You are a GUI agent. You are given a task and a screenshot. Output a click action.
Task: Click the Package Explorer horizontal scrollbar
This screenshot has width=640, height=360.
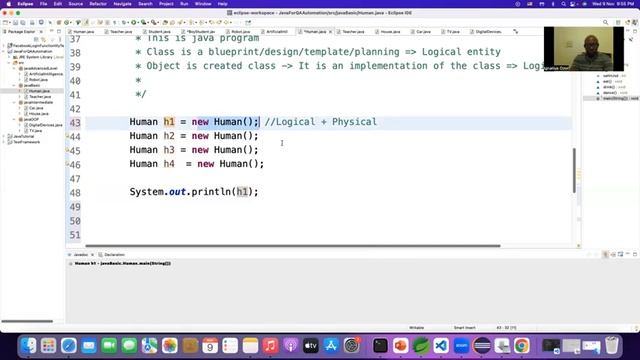click(x=27, y=321)
